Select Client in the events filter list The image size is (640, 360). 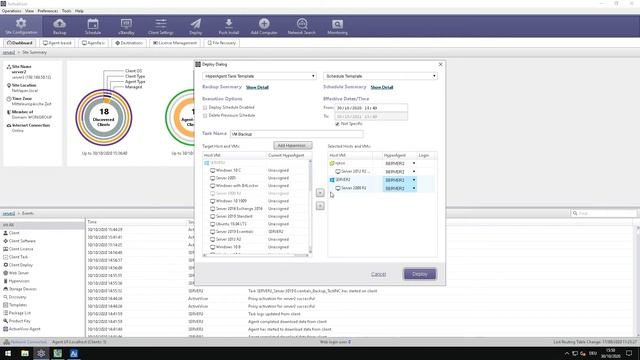pos(14,233)
